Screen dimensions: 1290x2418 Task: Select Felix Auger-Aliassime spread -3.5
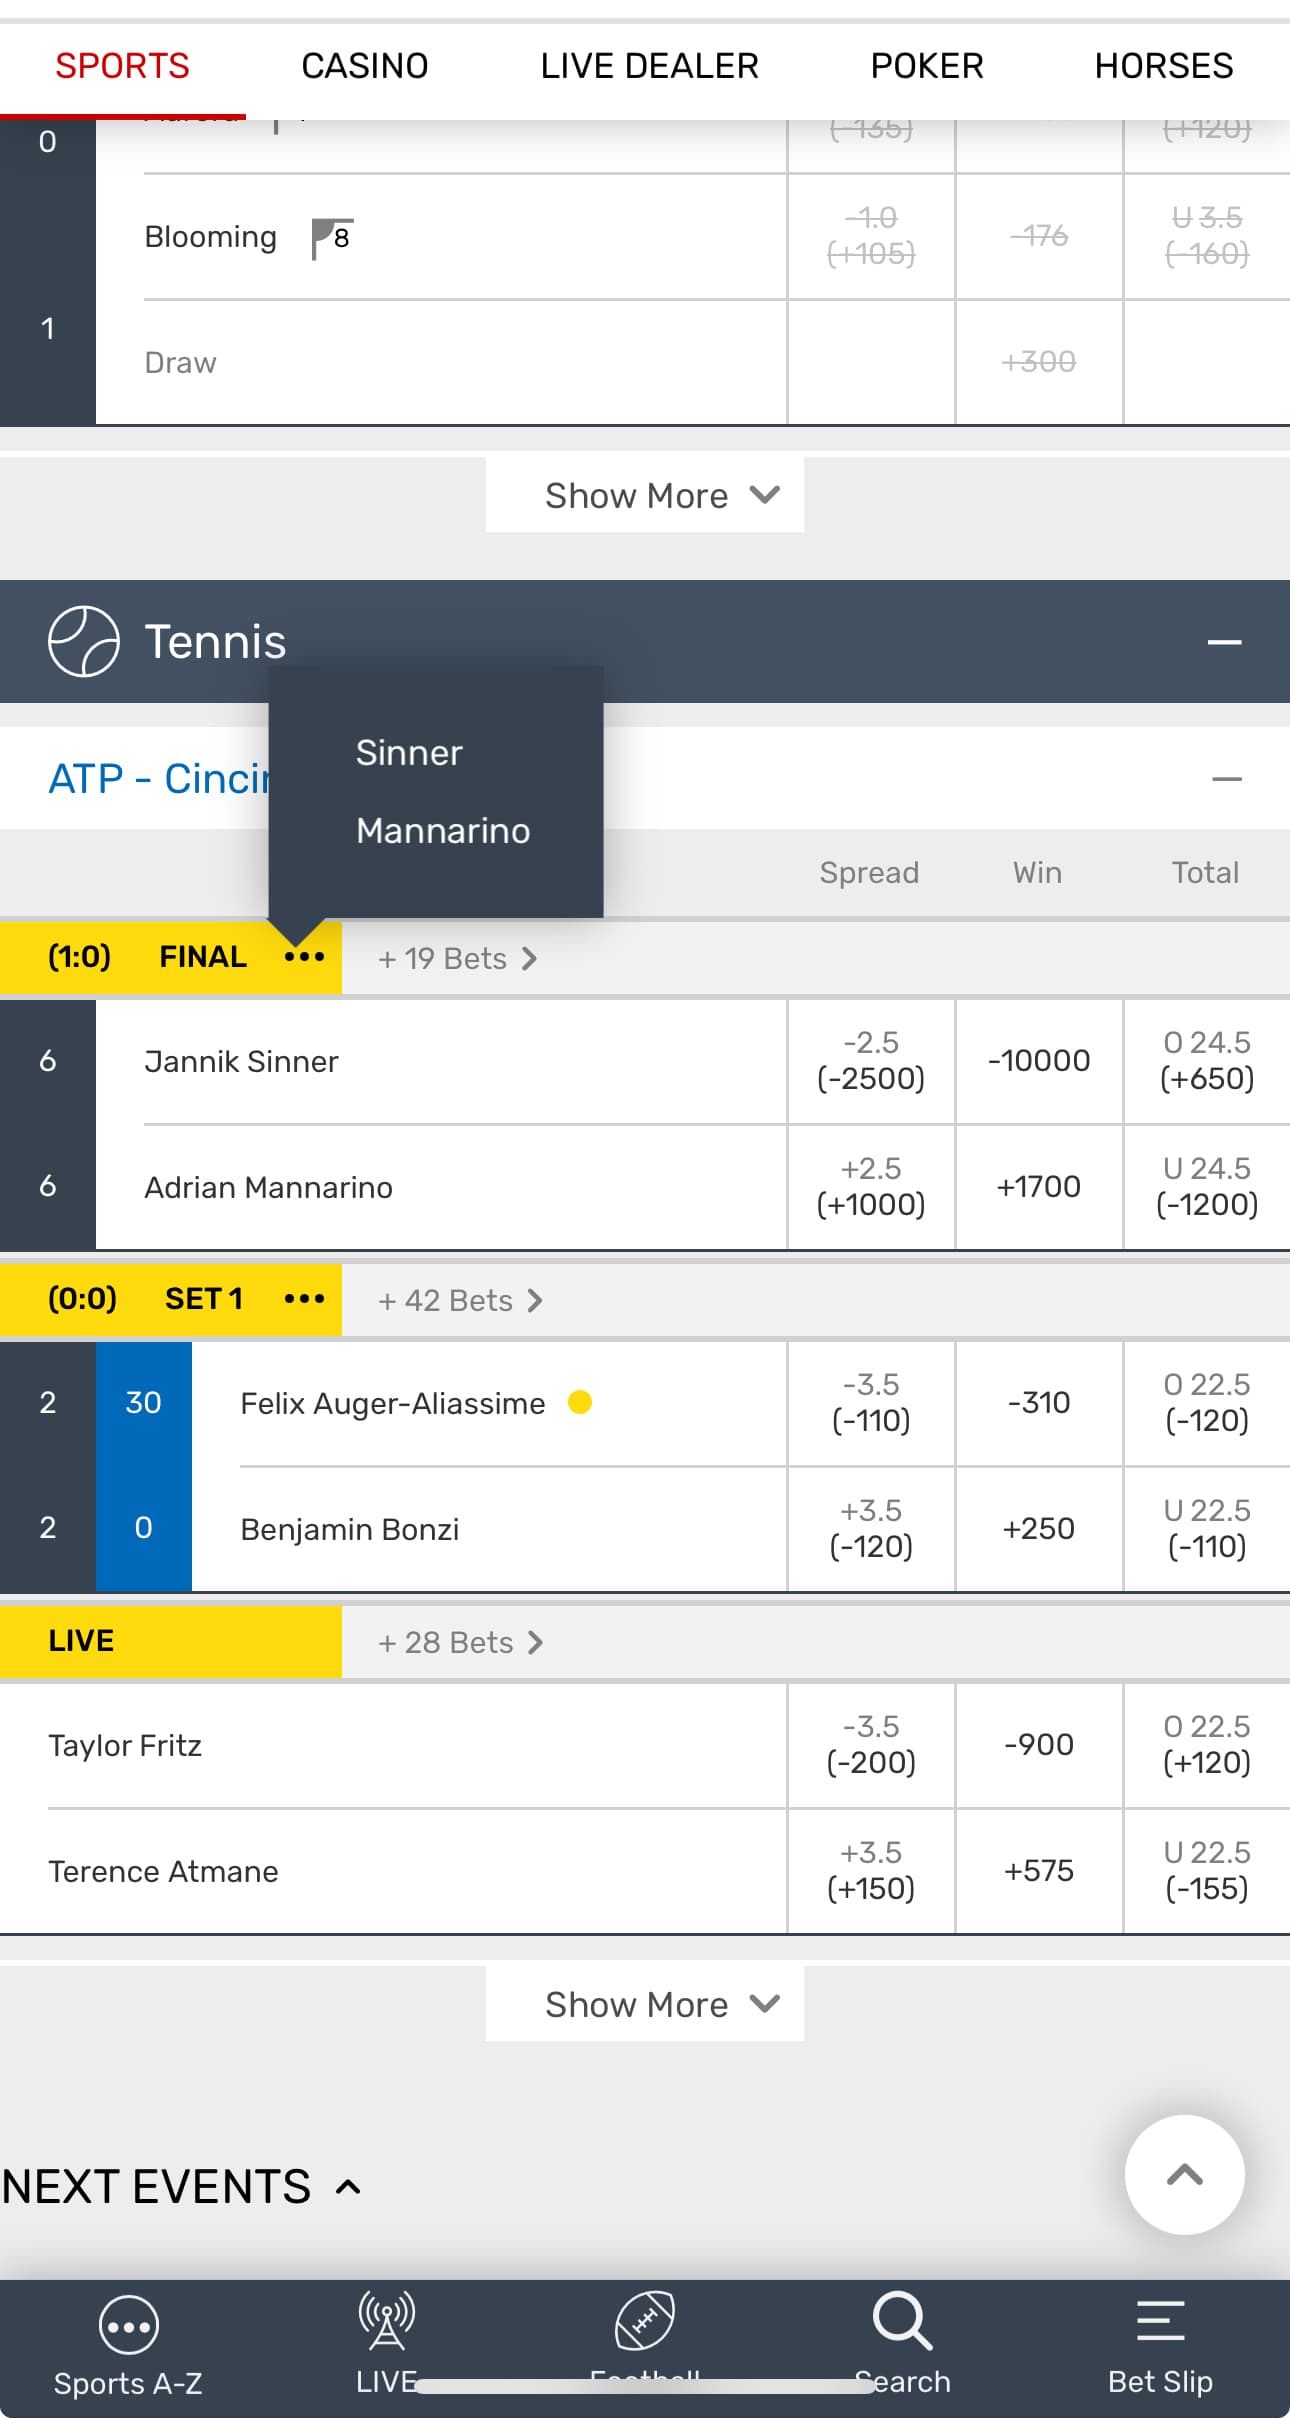click(871, 1403)
